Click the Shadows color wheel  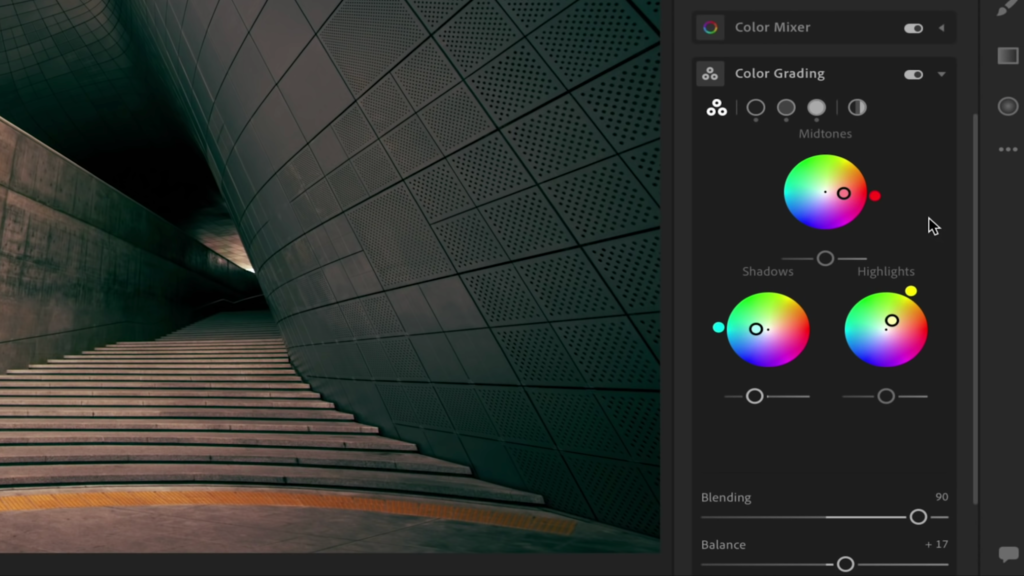pos(768,329)
